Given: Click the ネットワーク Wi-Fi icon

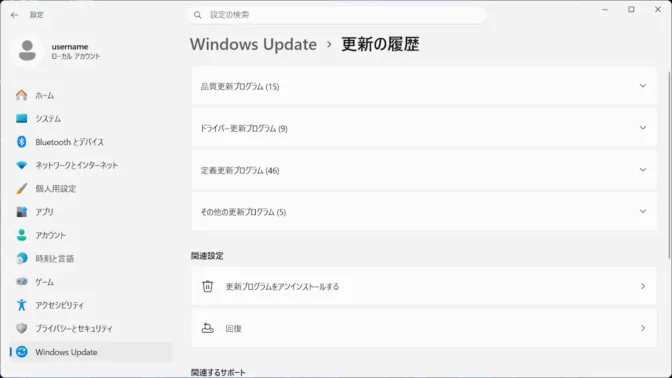Looking at the screenshot, I should [21, 165].
